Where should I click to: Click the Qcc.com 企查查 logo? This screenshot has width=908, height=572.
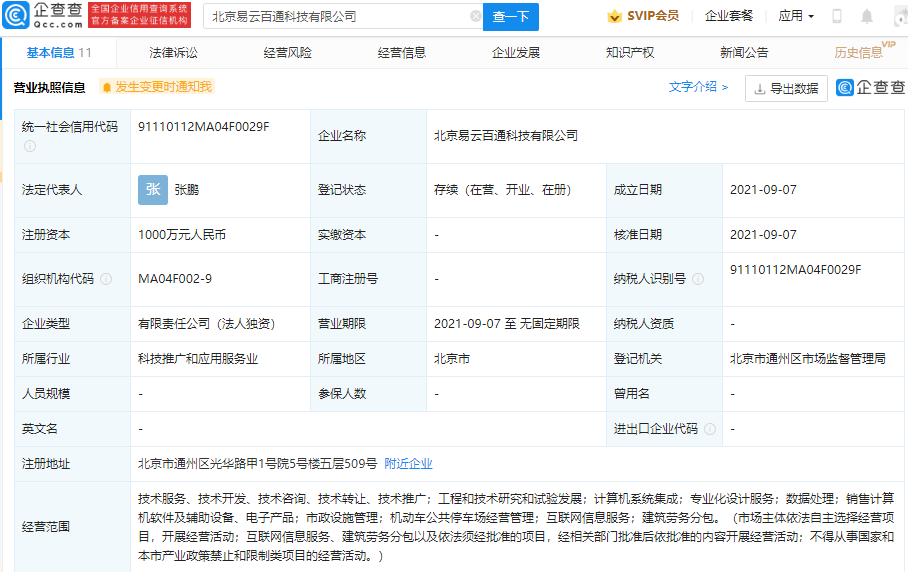(x=42, y=15)
